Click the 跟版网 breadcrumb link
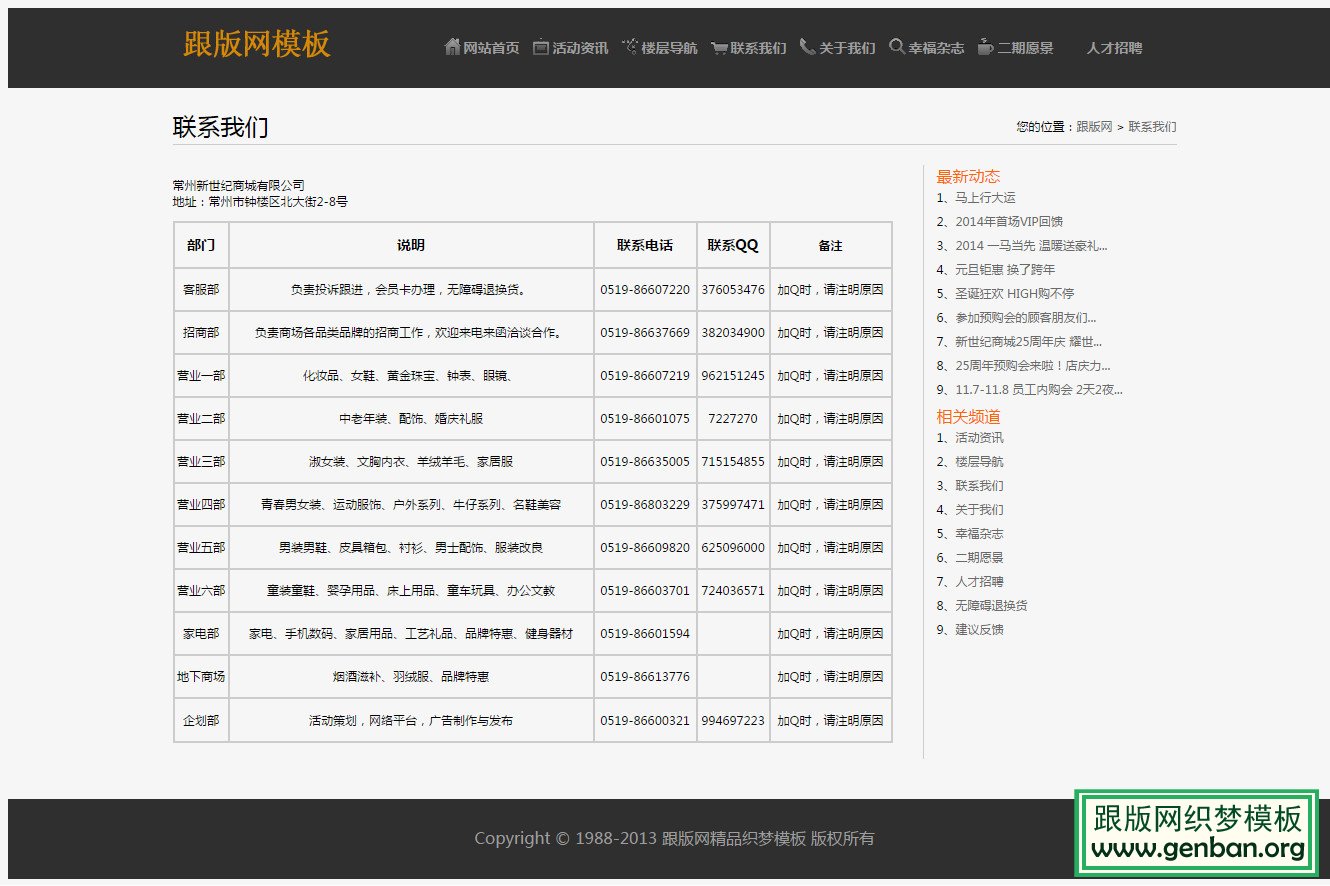The image size is (1330, 886). coord(1093,126)
